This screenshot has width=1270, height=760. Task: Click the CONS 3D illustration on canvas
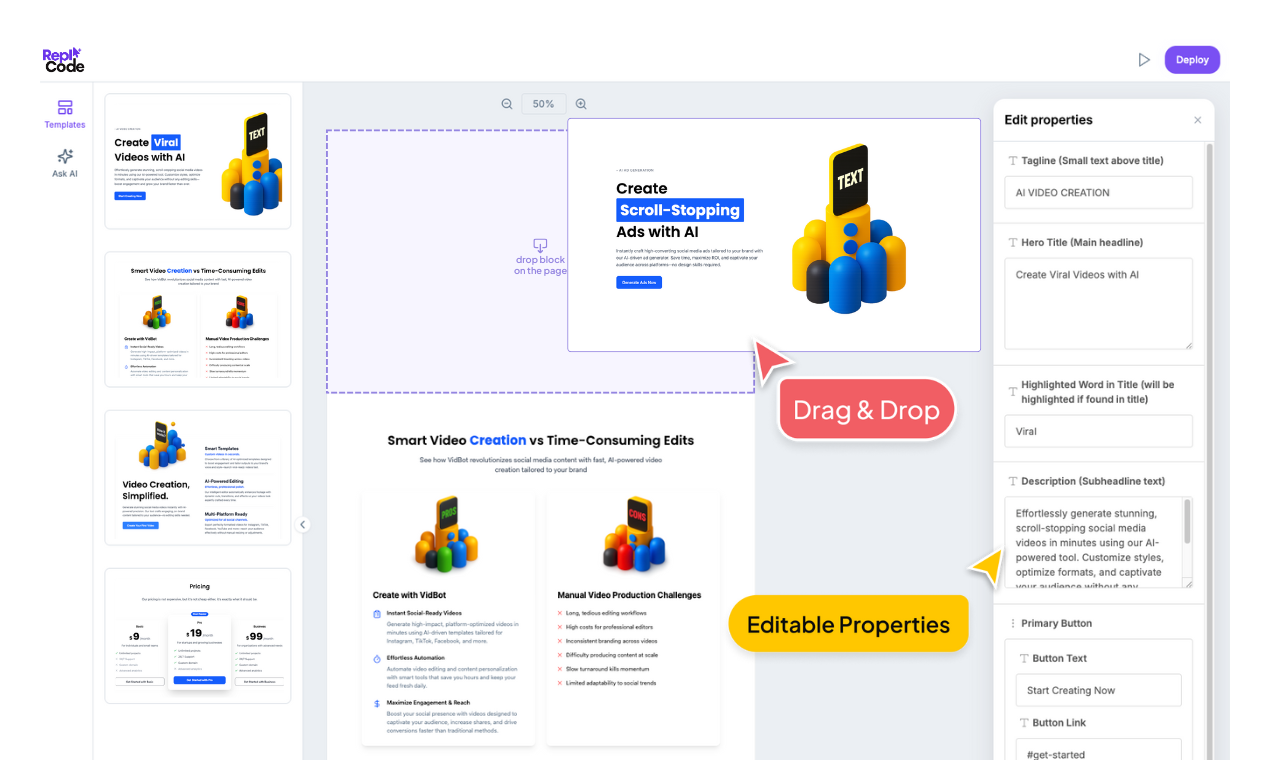coord(634,535)
